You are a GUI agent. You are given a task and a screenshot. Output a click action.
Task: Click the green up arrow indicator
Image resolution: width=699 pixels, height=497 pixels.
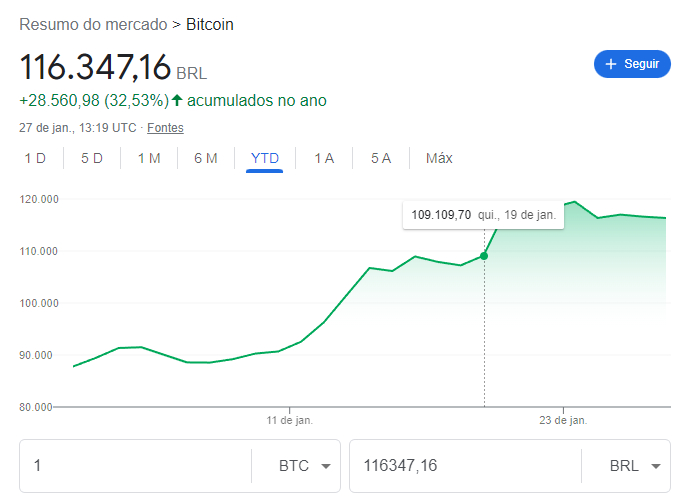pyautogui.click(x=177, y=100)
